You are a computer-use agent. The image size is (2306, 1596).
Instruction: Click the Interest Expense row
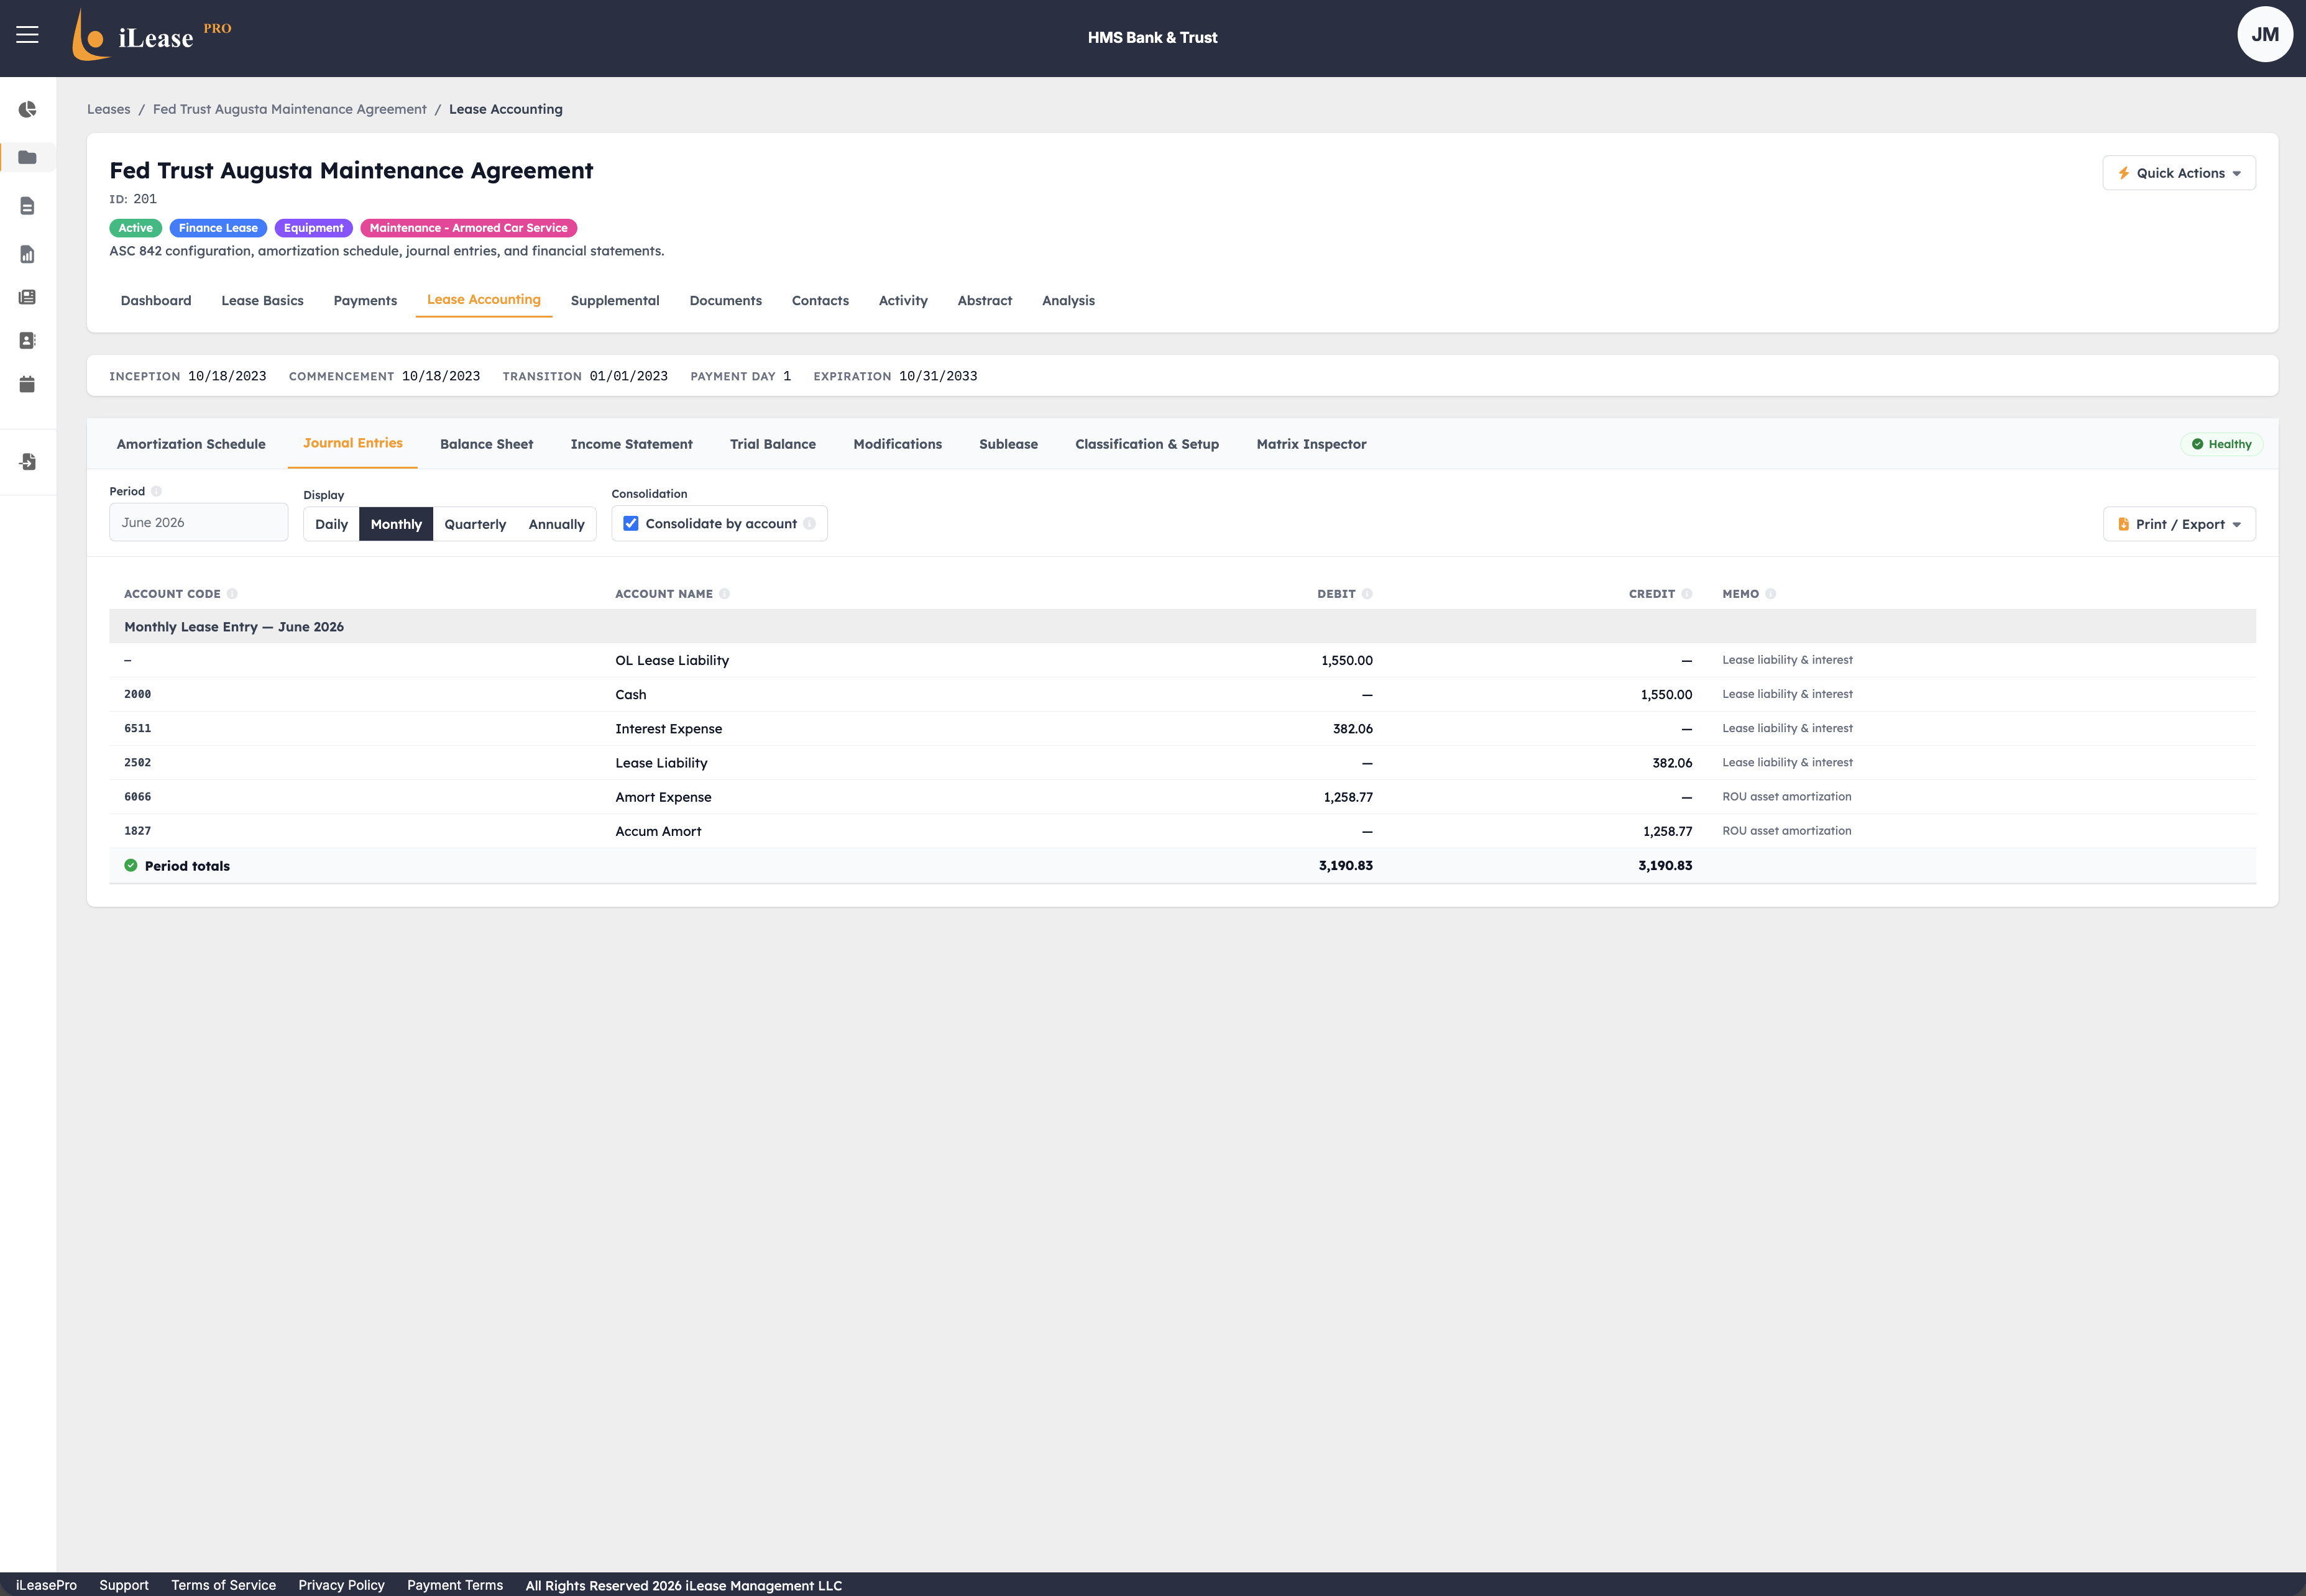(x=1182, y=729)
